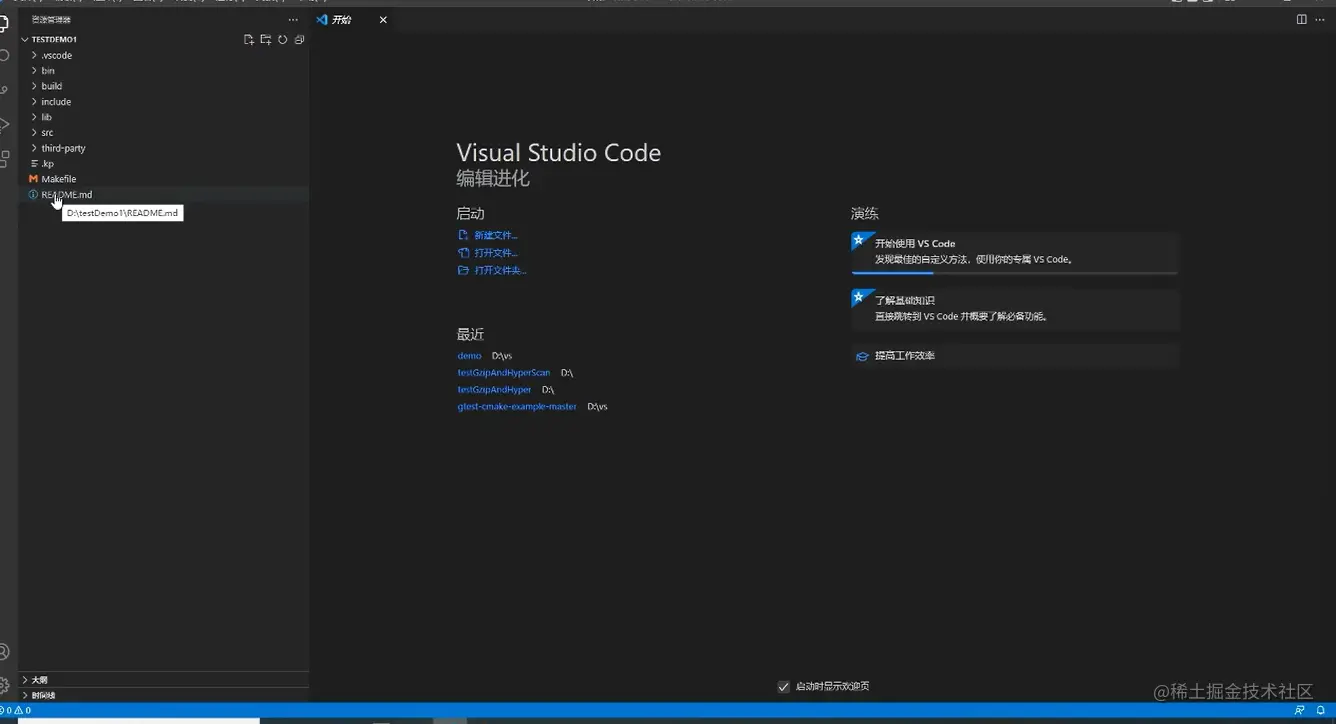
Task: Open recent project testGzipAndHyperScan
Action: (x=504, y=373)
